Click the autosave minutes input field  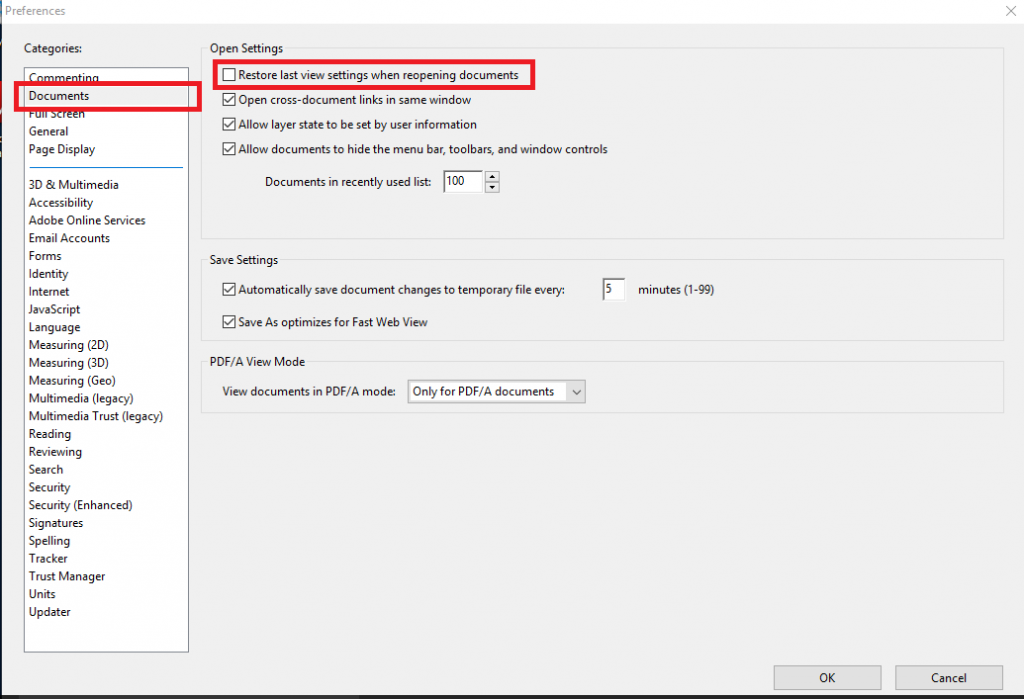pyautogui.click(x=613, y=290)
